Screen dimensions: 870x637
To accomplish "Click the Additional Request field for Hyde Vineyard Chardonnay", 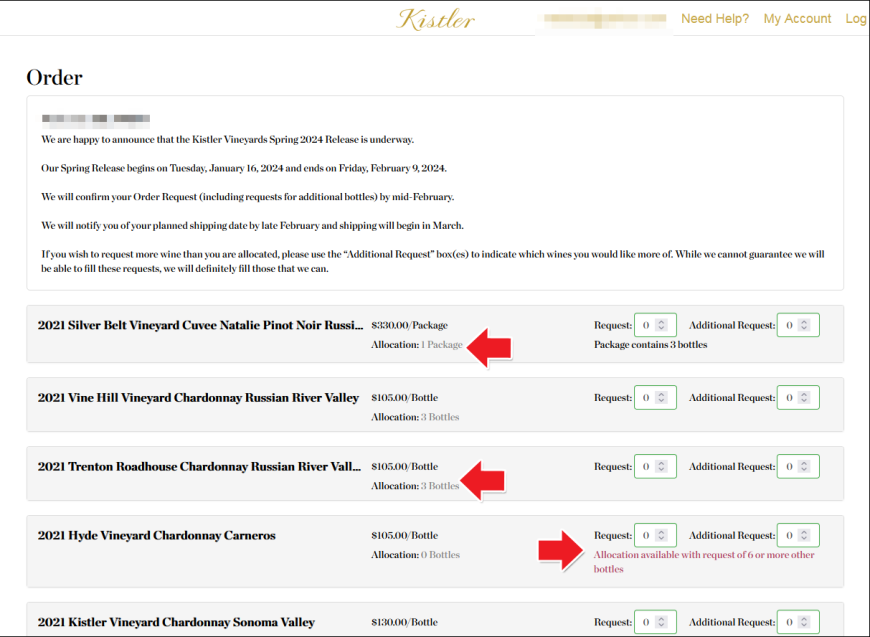I will [798, 535].
